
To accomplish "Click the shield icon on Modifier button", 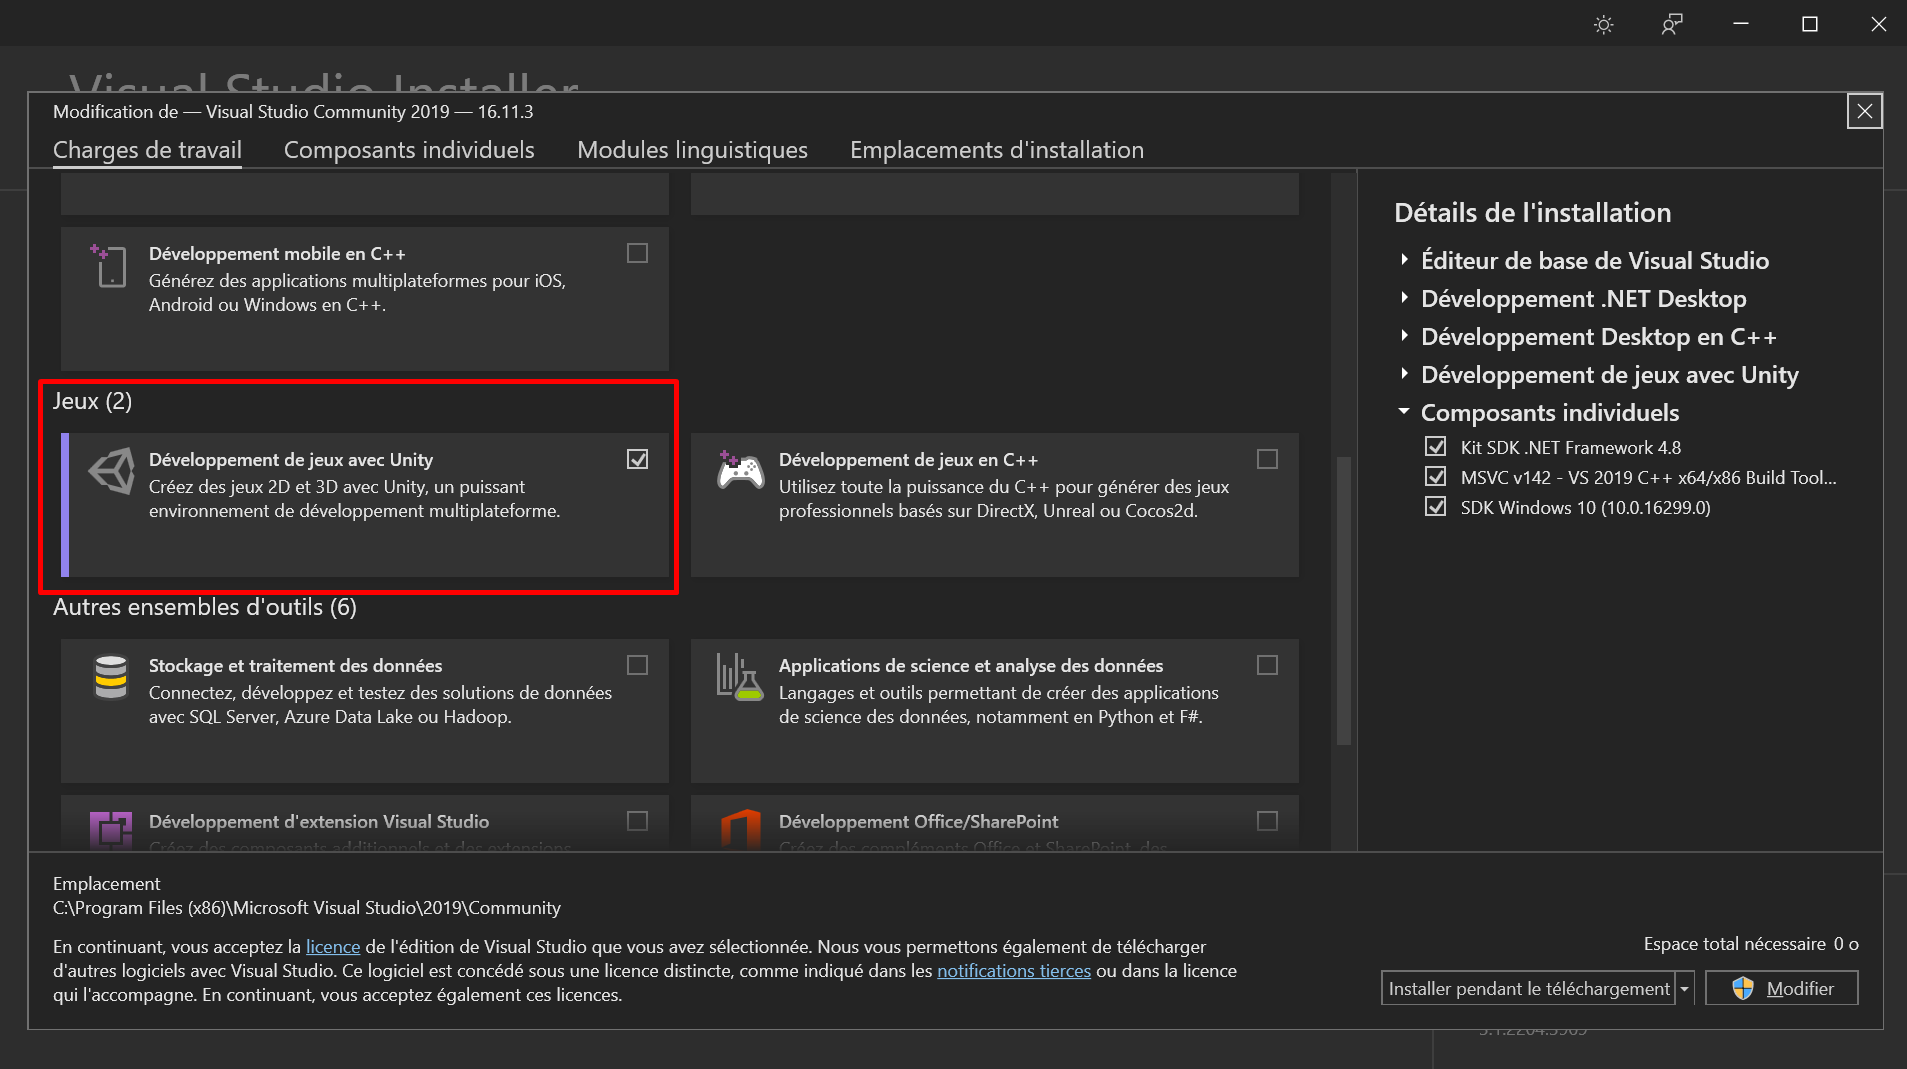I will pyautogui.click(x=1743, y=988).
